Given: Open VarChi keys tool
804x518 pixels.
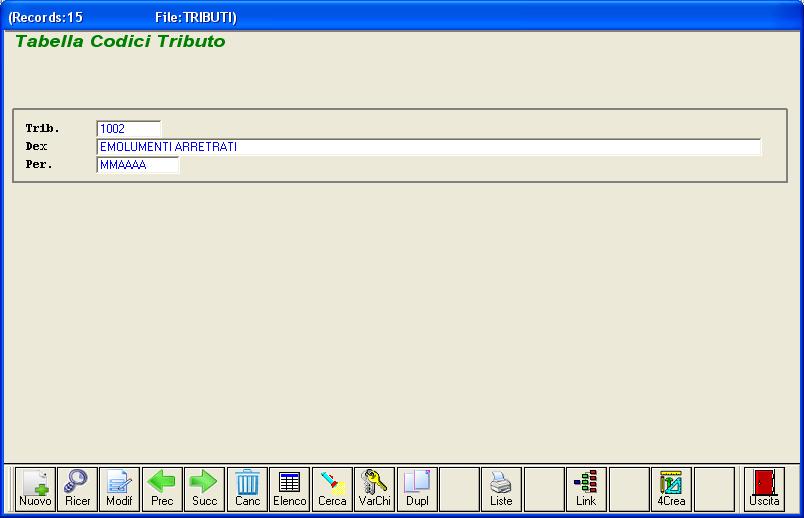Looking at the screenshot, I should point(374,489).
